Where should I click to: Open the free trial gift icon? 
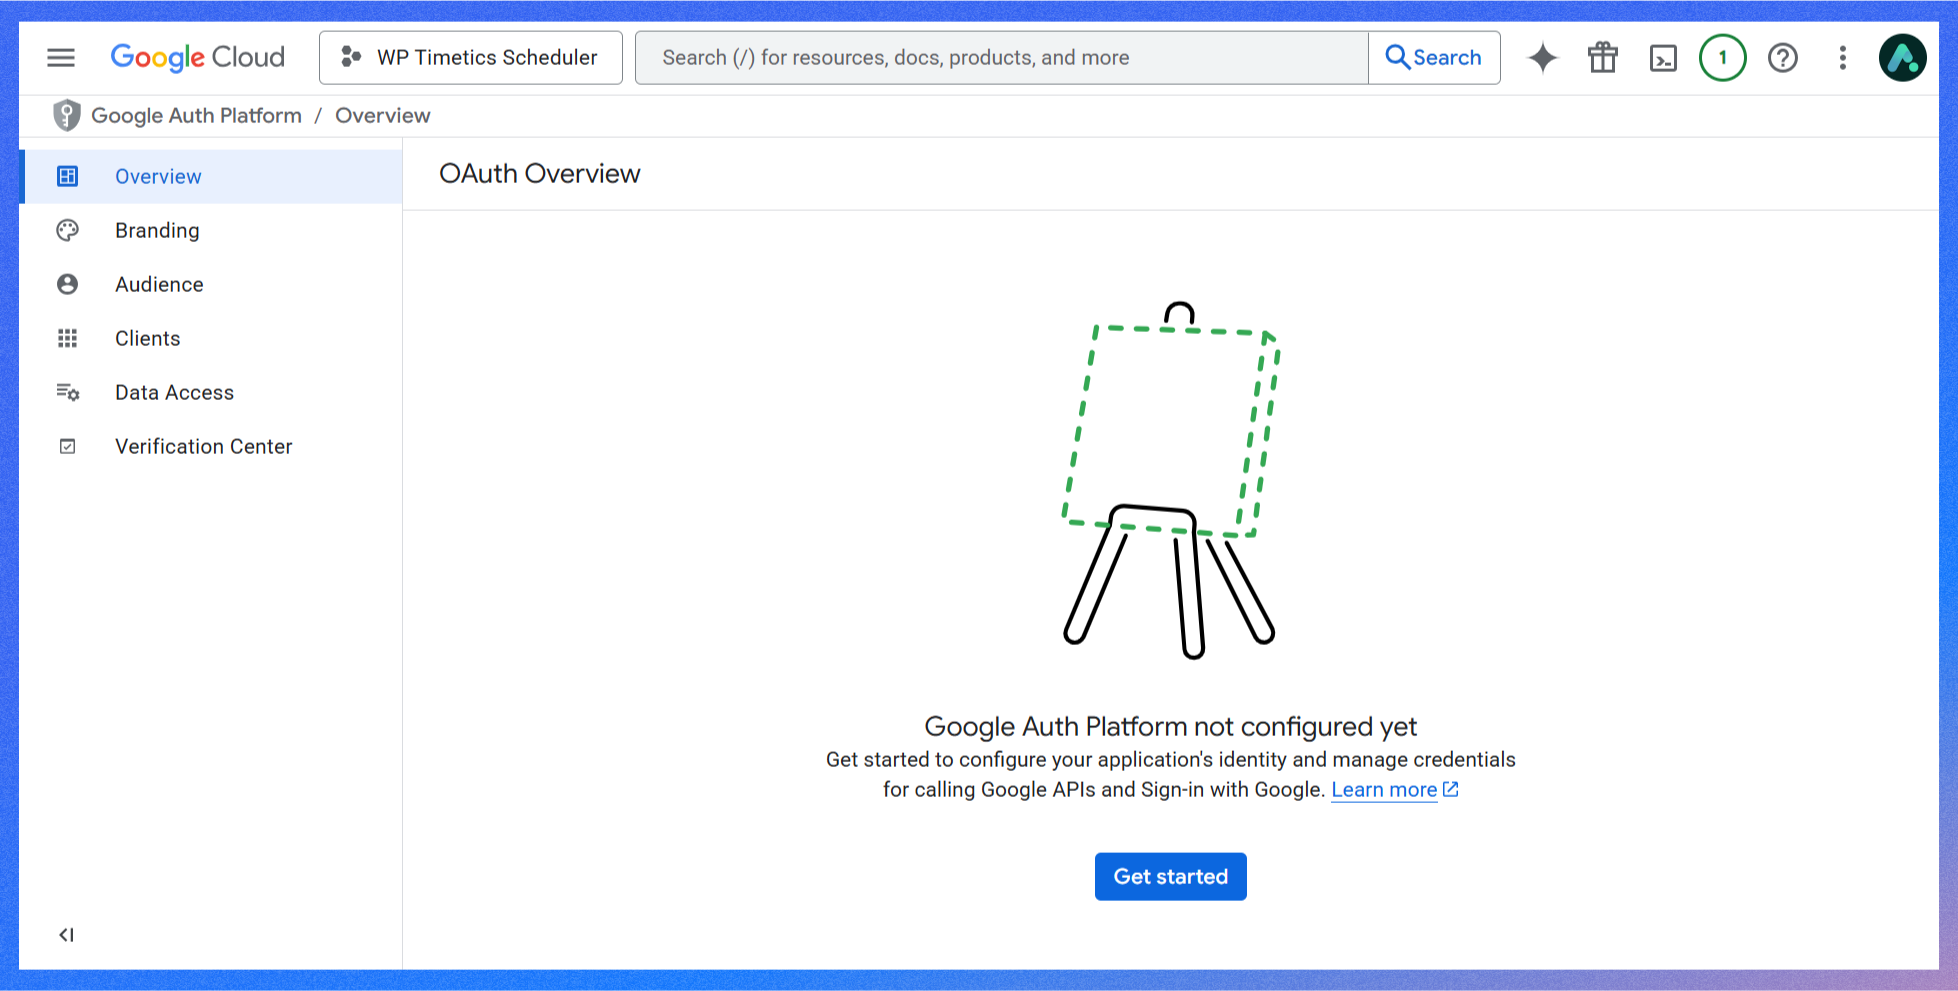(x=1603, y=58)
